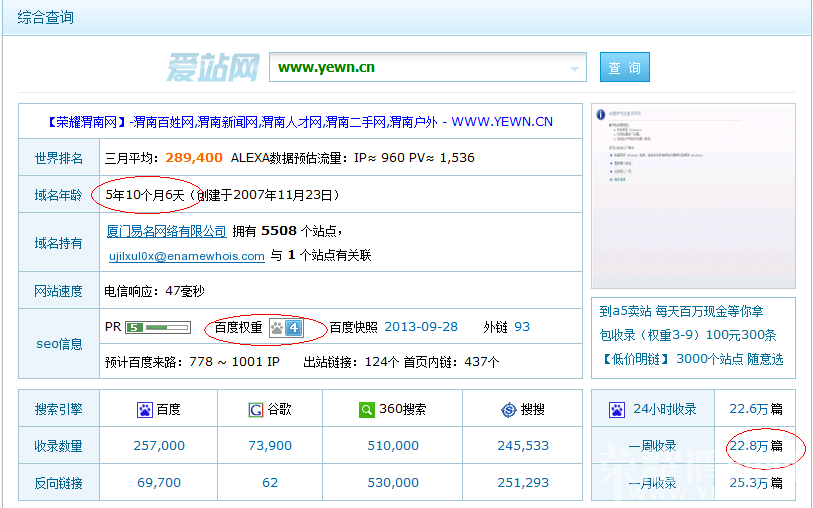Click the Baidu weight number 4 badge
813x508 pixels.
pyautogui.click(x=294, y=328)
